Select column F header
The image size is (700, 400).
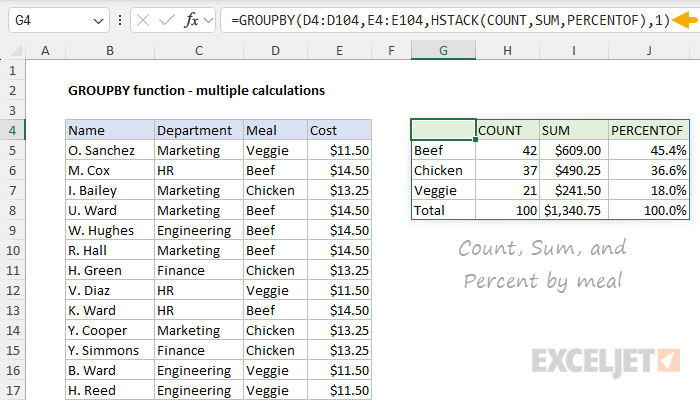click(391, 51)
